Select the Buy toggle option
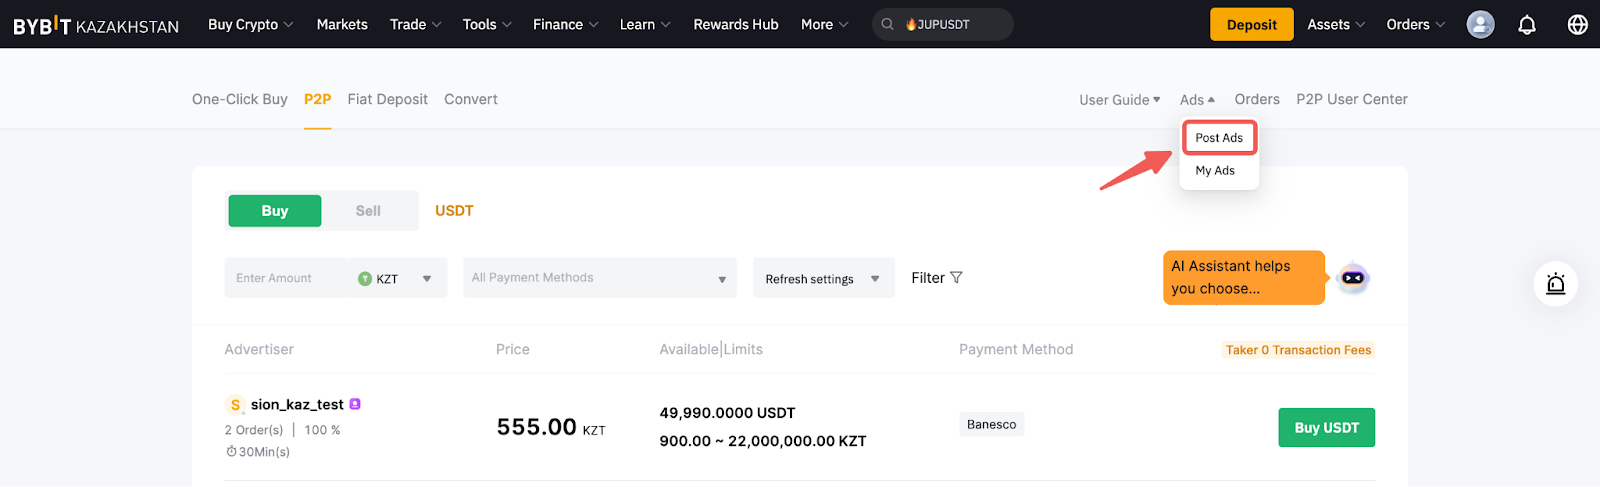 (275, 211)
